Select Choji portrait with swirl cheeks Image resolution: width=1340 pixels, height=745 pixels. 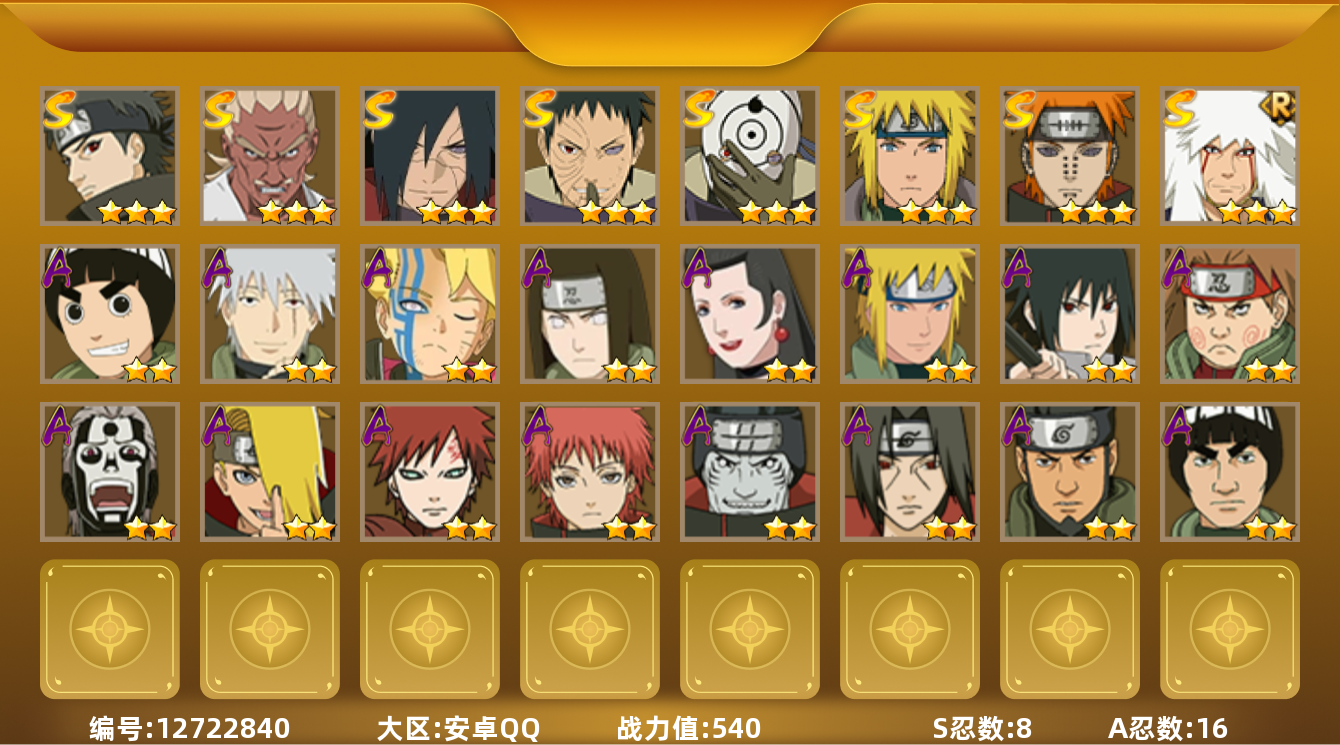(1230, 314)
